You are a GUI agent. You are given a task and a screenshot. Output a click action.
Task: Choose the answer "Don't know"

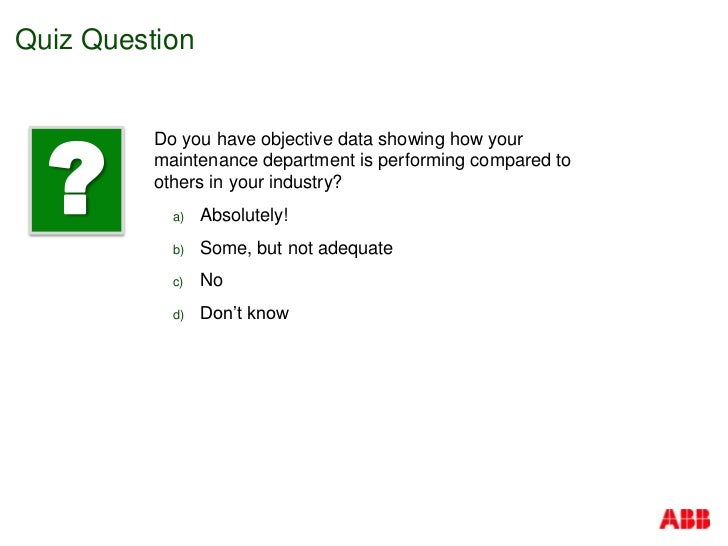(x=244, y=313)
